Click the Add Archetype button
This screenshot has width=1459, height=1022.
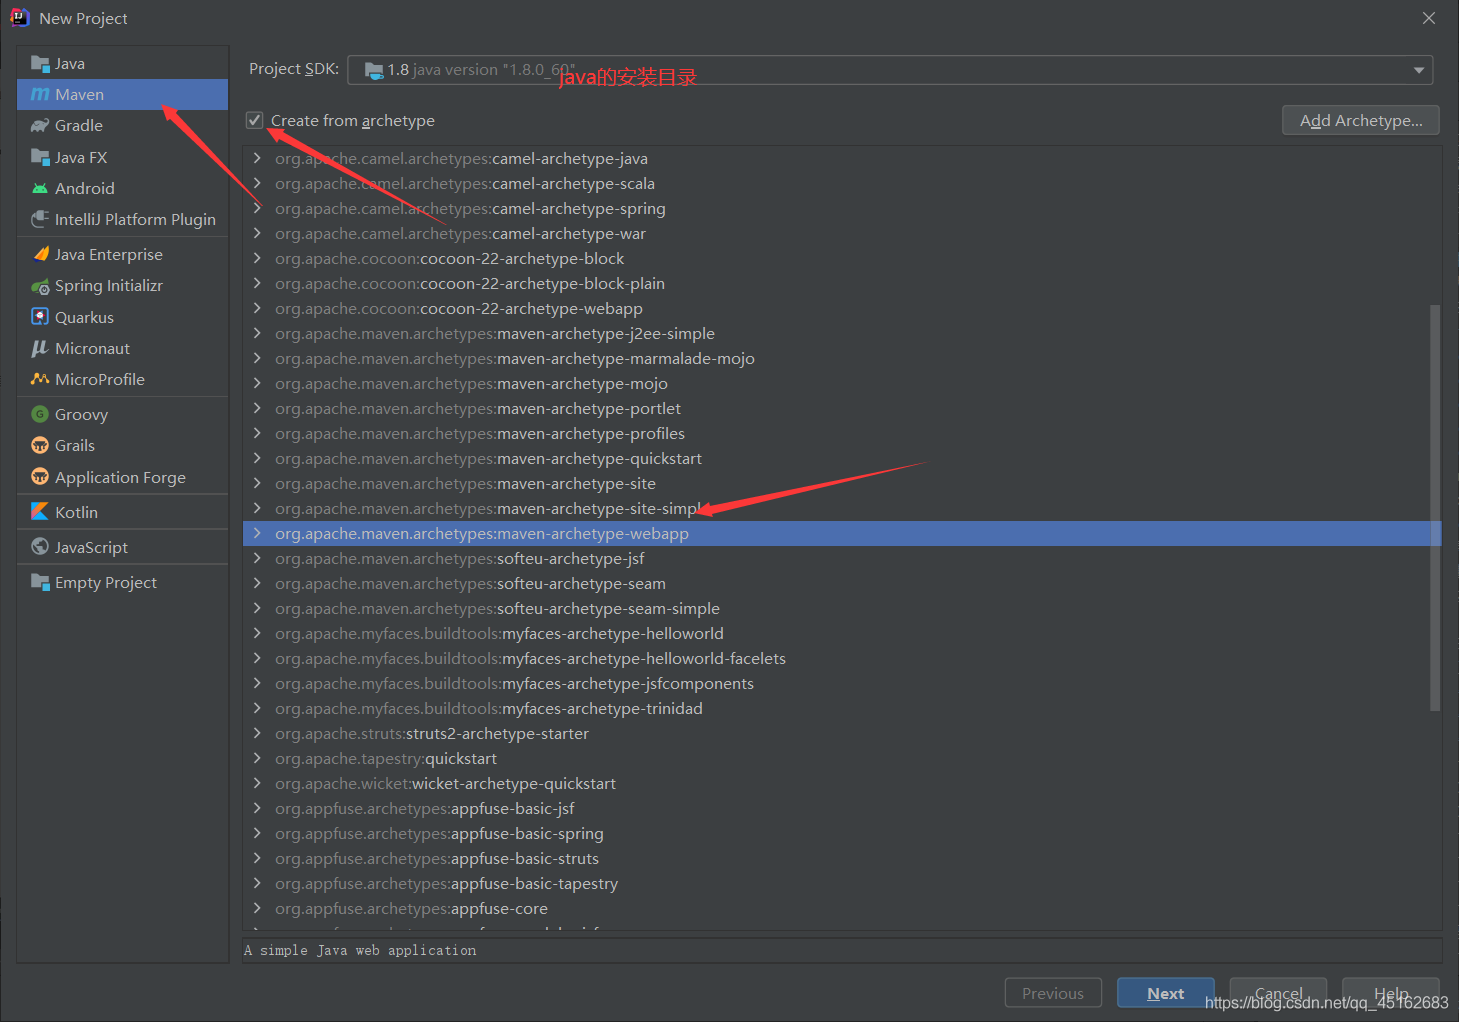point(1360,120)
